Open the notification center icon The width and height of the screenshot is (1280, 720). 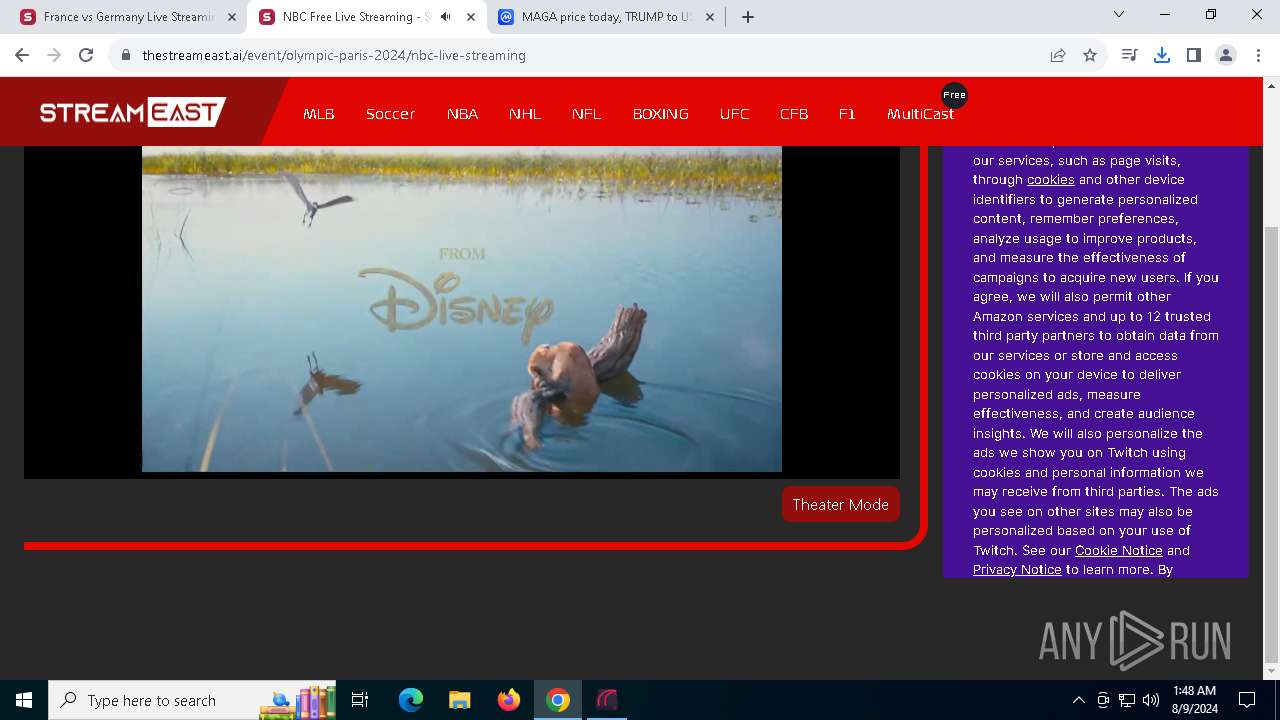(x=1247, y=700)
